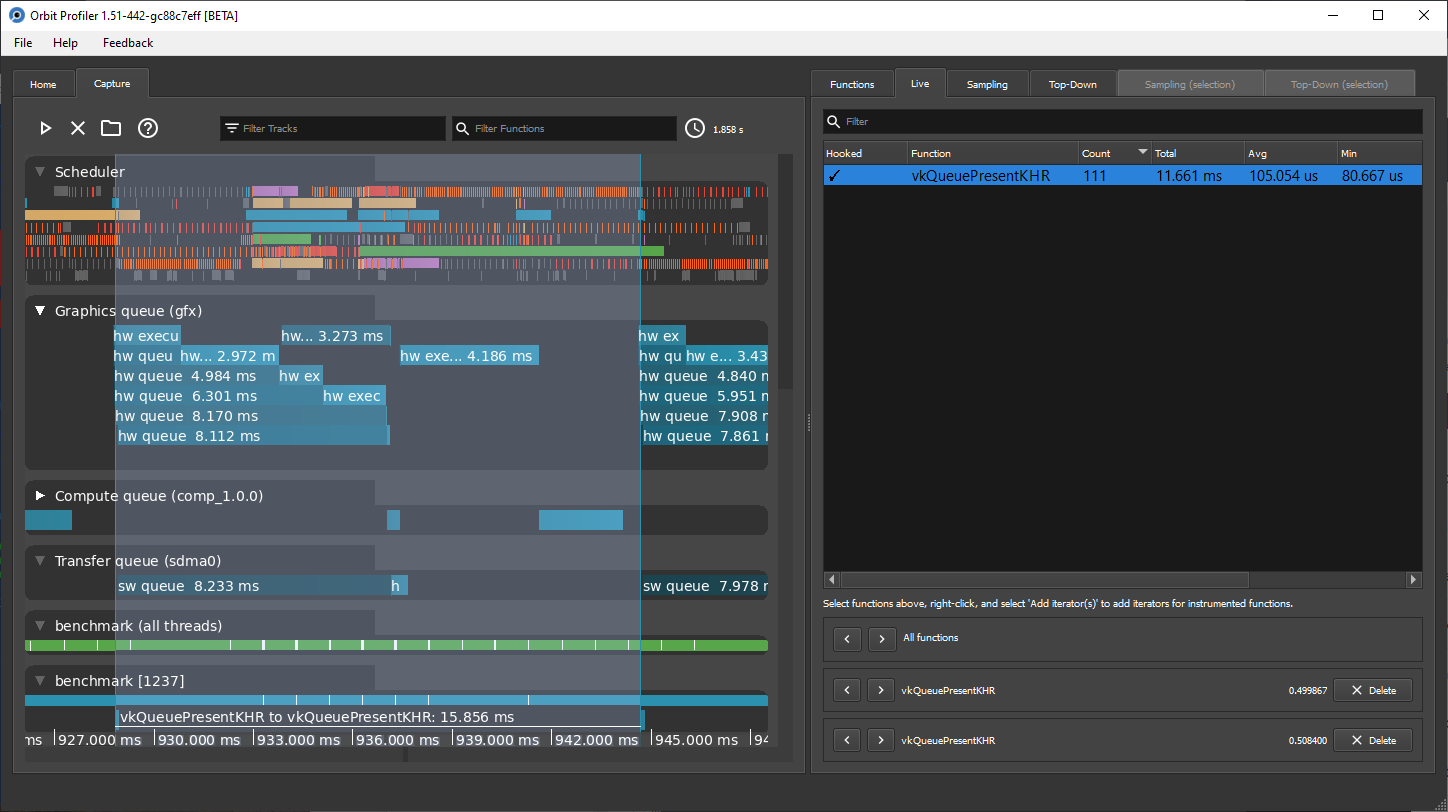1448x812 pixels.
Task: Click the 11.661 ms total cell
Action: tap(1197, 175)
